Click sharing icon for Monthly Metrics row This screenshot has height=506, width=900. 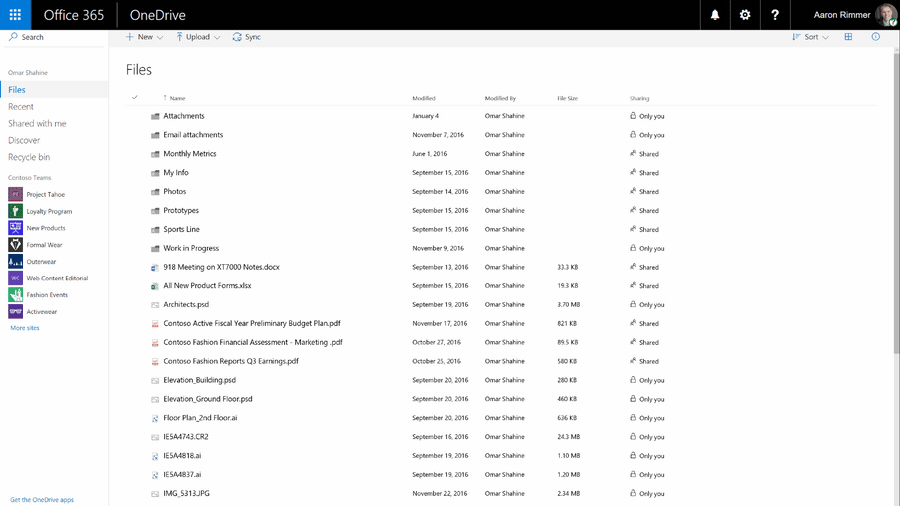click(633, 153)
